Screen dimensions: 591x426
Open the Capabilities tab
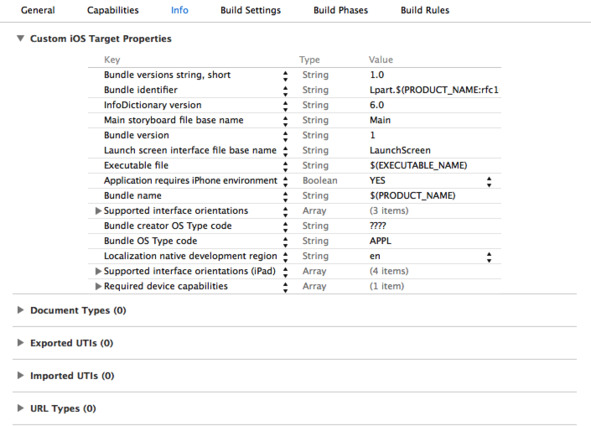tap(113, 10)
